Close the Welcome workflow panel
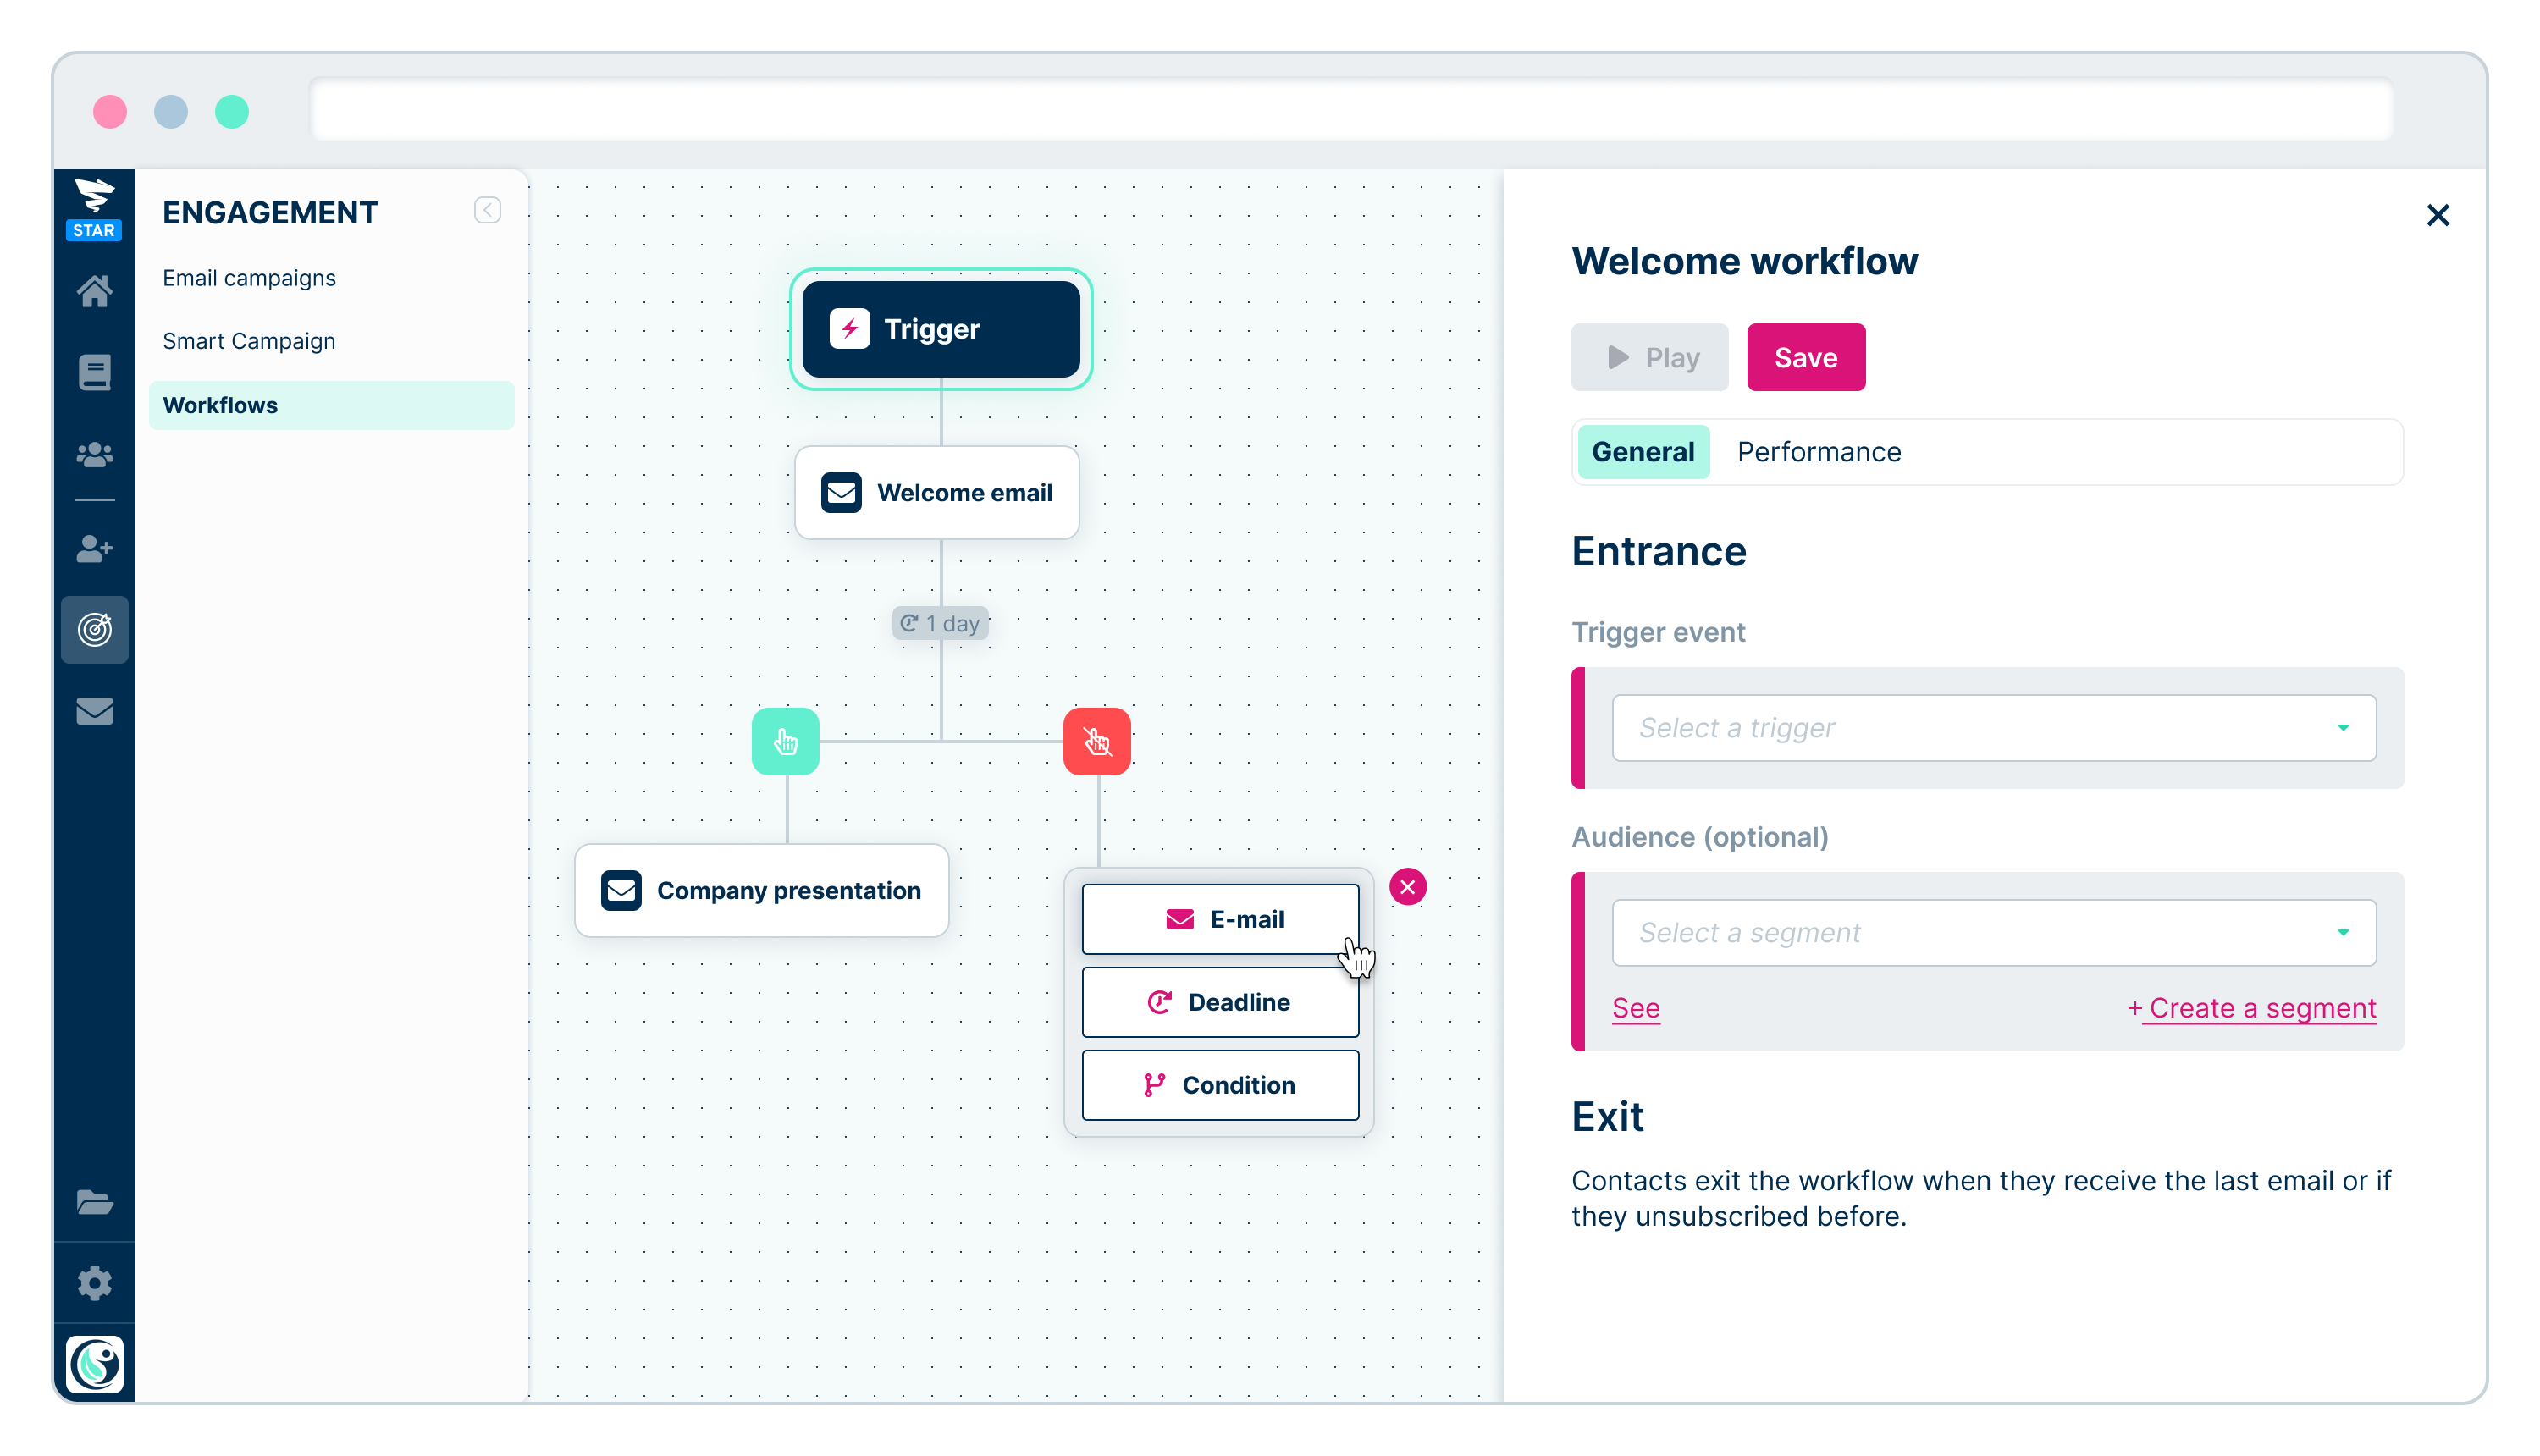Screen dimensions: 2540x1456 [2438, 214]
